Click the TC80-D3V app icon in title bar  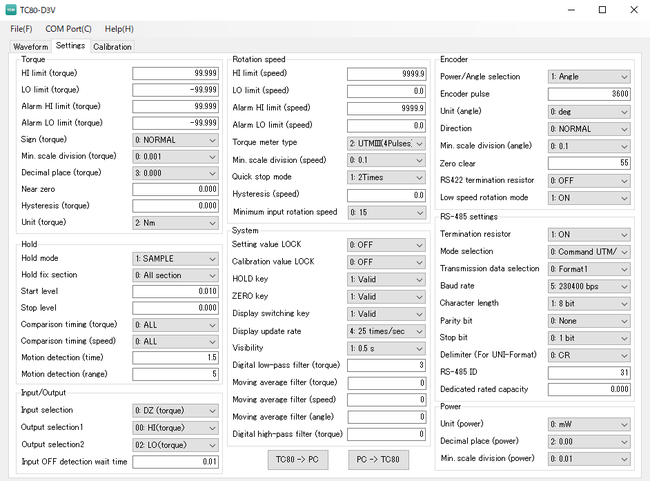[11, 9]
